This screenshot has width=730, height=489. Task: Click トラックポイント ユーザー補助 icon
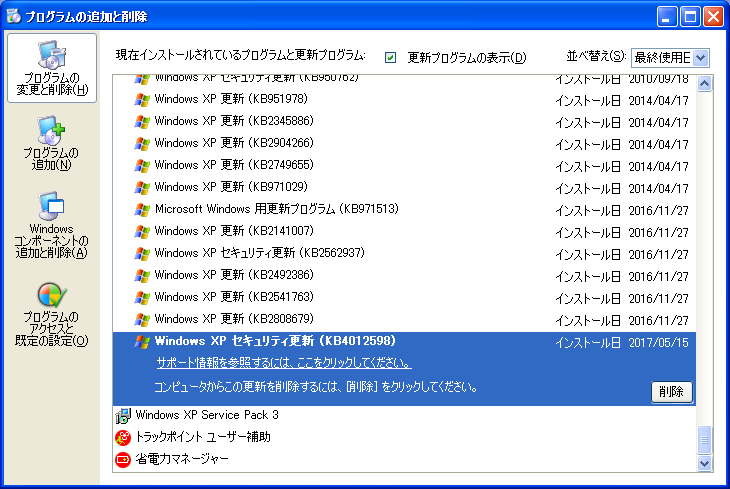tap(123, 437)
